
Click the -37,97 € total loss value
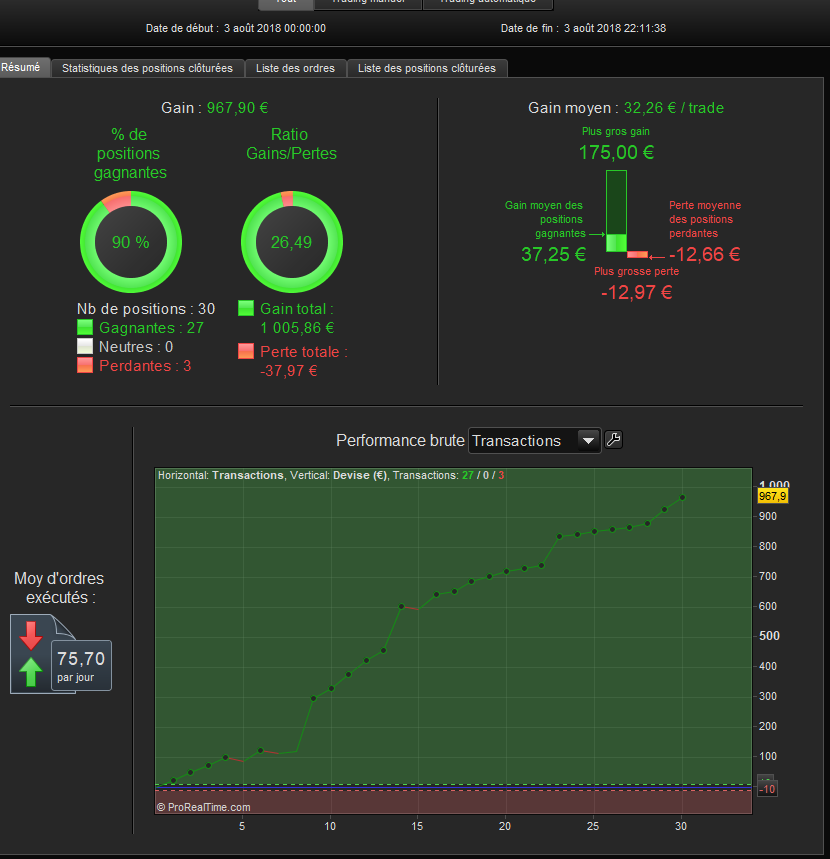(289, 371)
